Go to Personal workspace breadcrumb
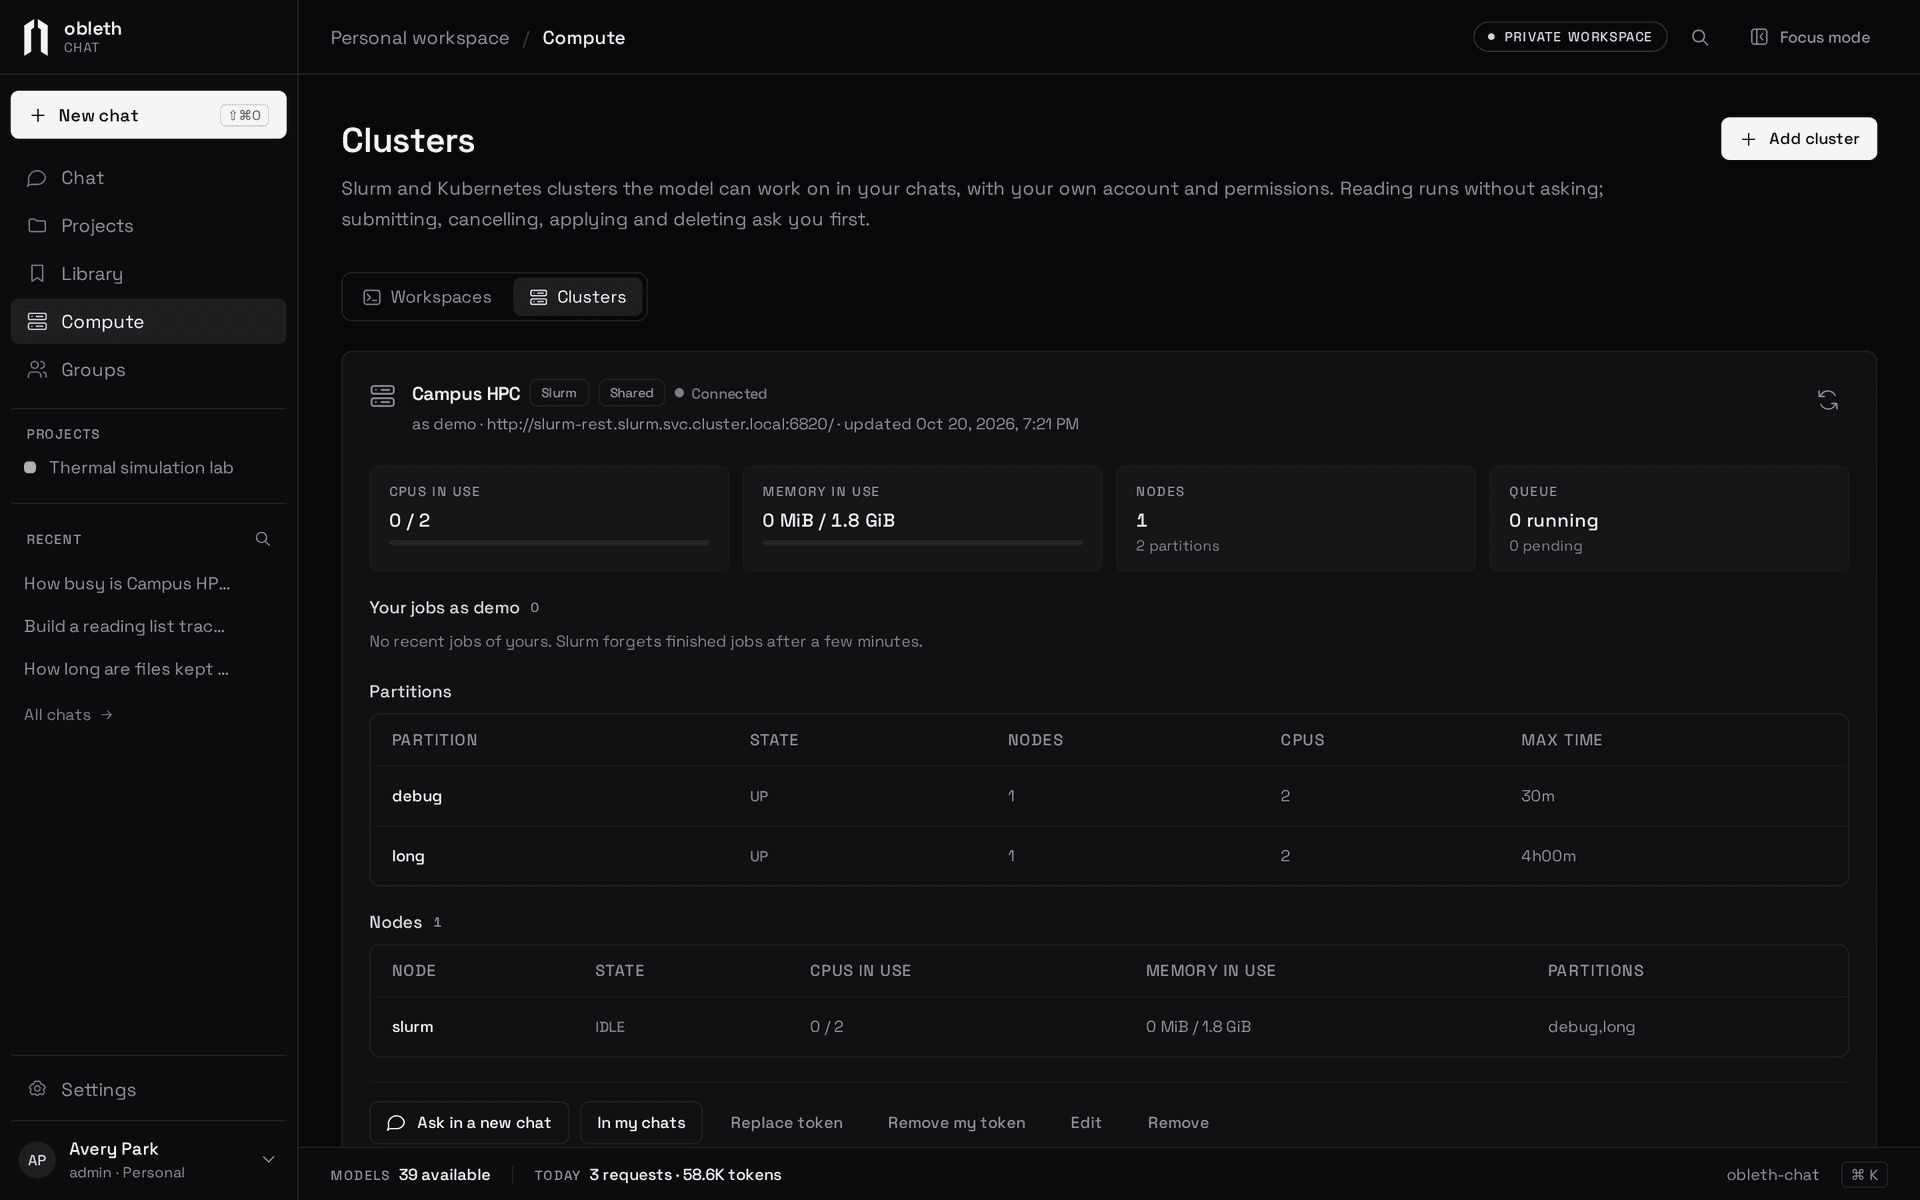This screenshot has height=1200, width=1920. point(420,38)
